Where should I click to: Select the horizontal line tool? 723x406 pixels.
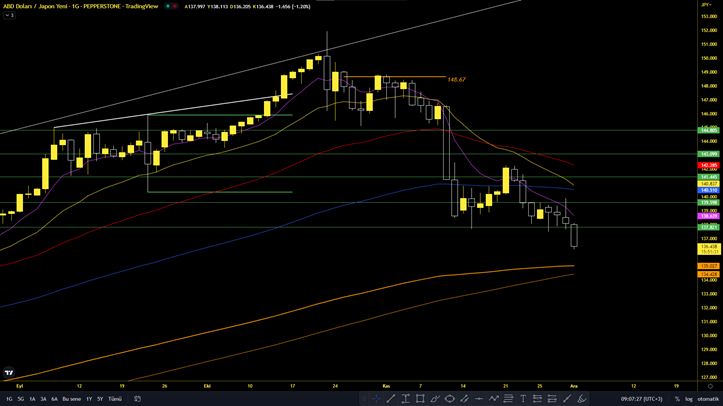(479, 399)
